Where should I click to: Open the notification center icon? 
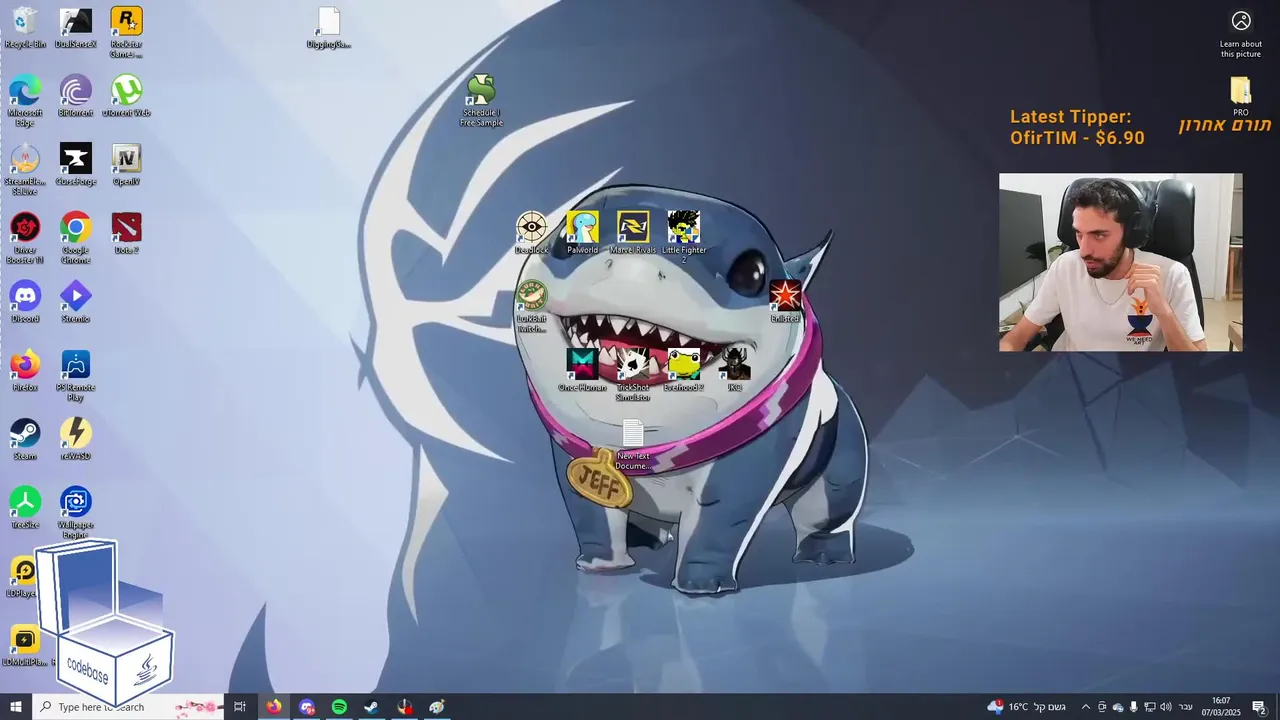(1259, 707)
